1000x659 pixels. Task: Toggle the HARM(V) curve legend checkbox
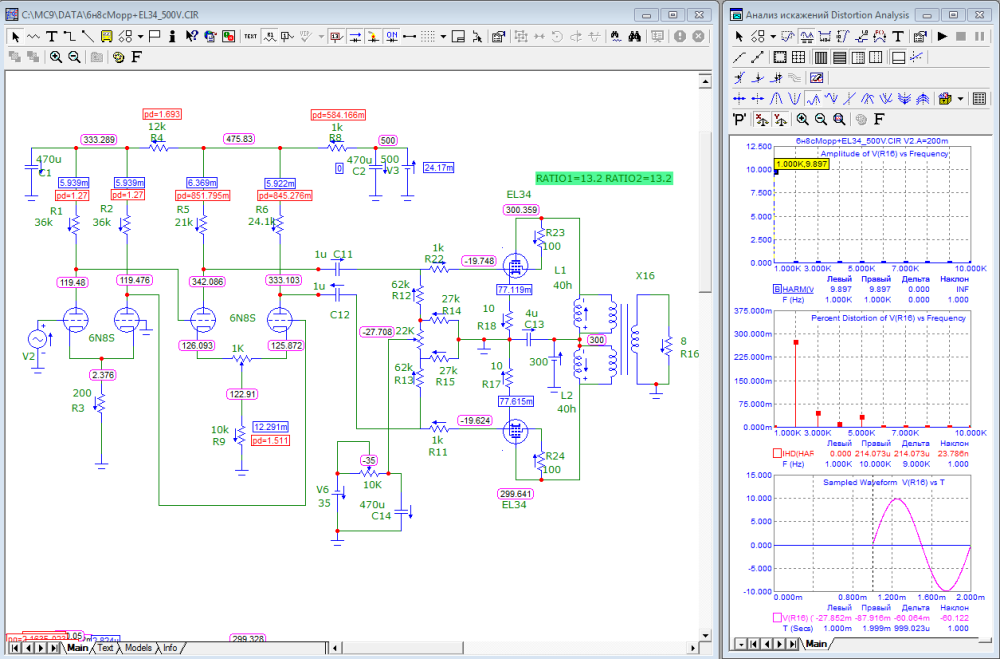coord(779,288)
